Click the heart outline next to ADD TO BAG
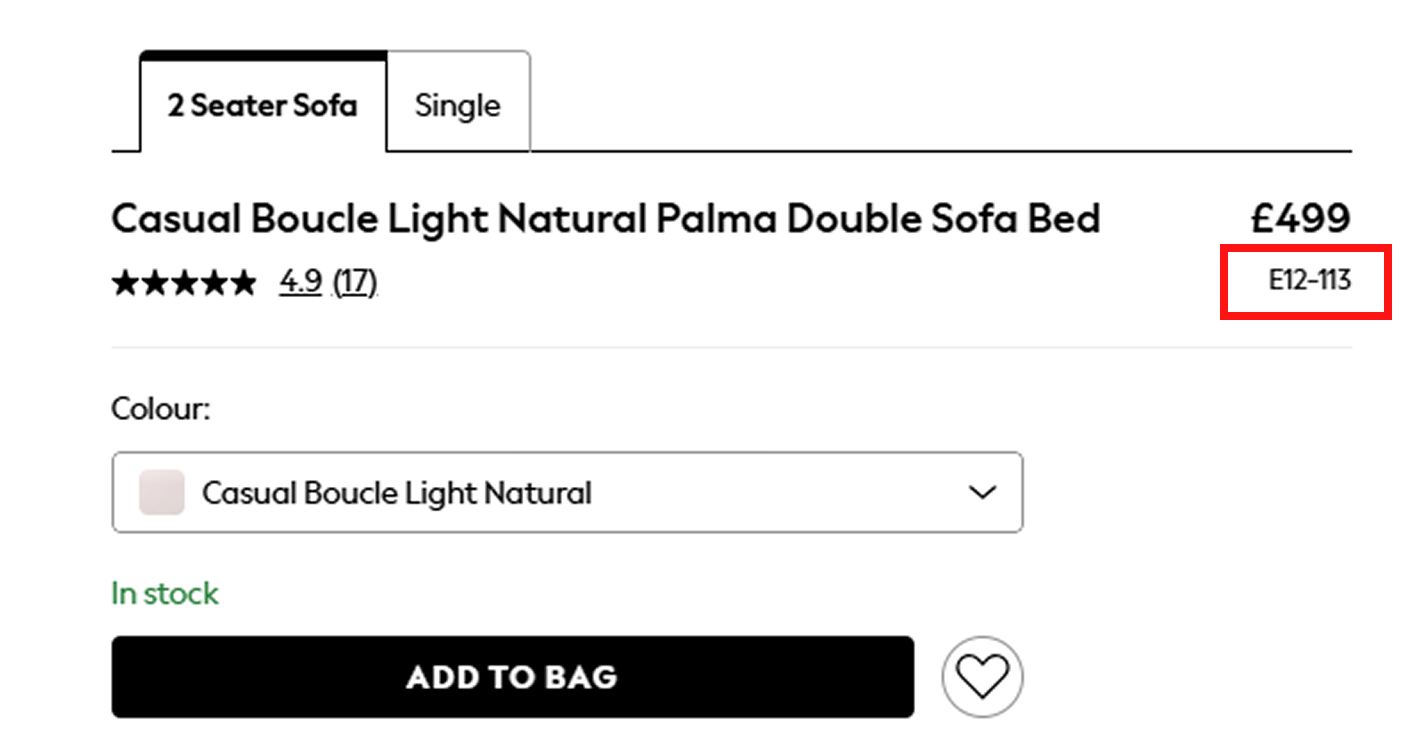The width and height of the screenshot is (1416, 752). pyautogui.click(x=983, y=676)
